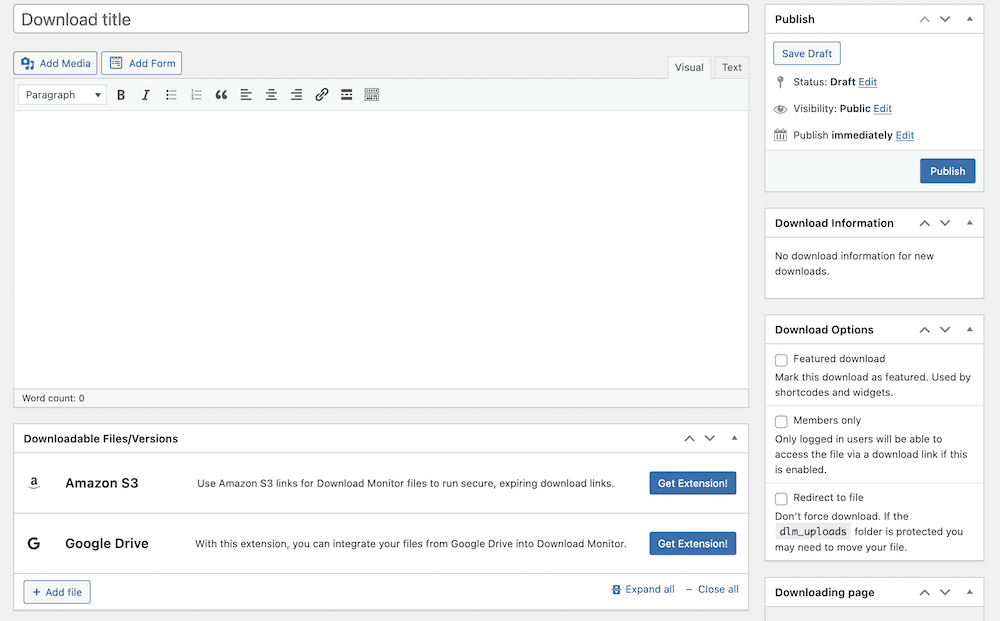Click the Amazon S3 logo icon
This screenshot has width=1000, height=621.
[34, 483]
